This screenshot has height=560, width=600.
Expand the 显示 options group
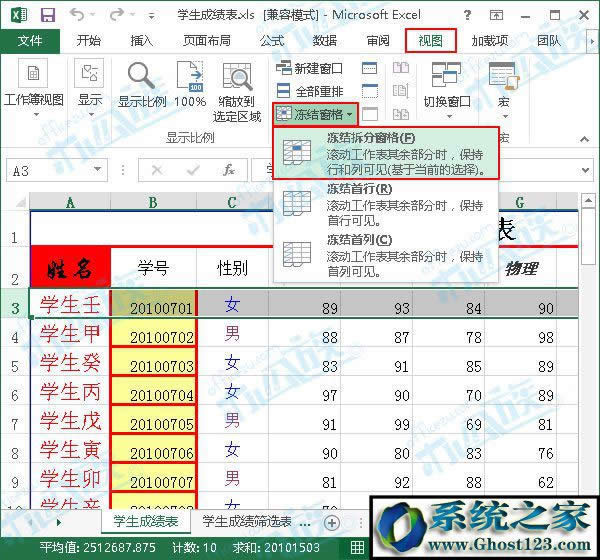pos(90,88)
